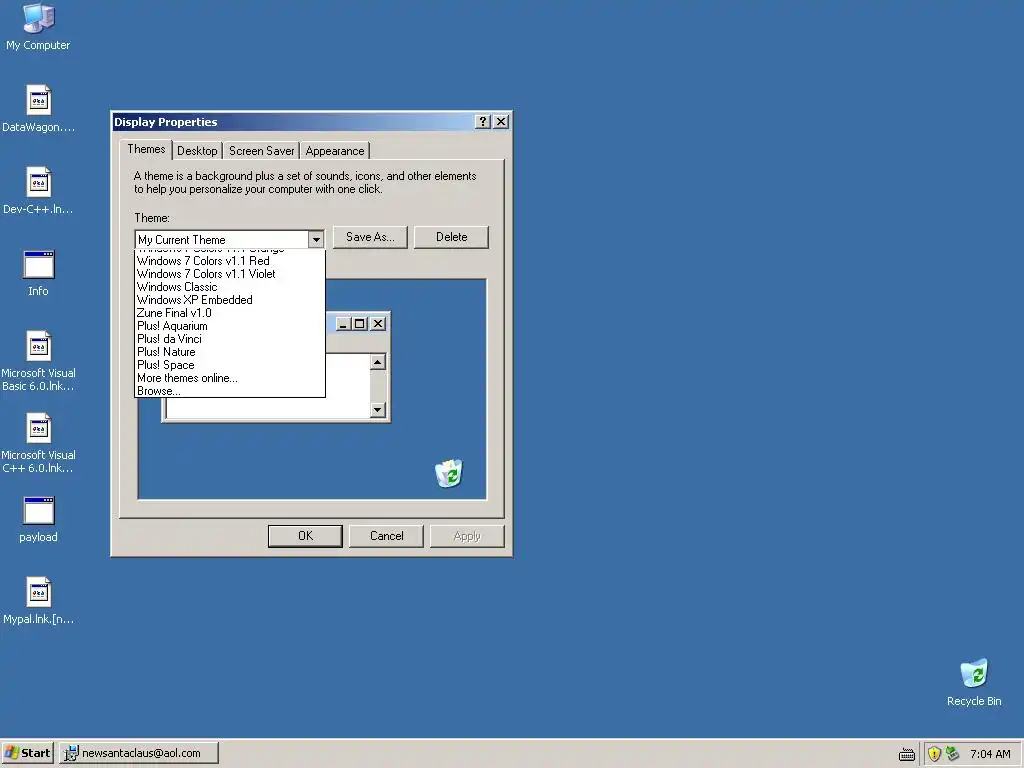Select Microsoft Visual C++ 6.0 shortcut icon
The height and width of the screenshot is (768, 1024).
pos(38,443)
